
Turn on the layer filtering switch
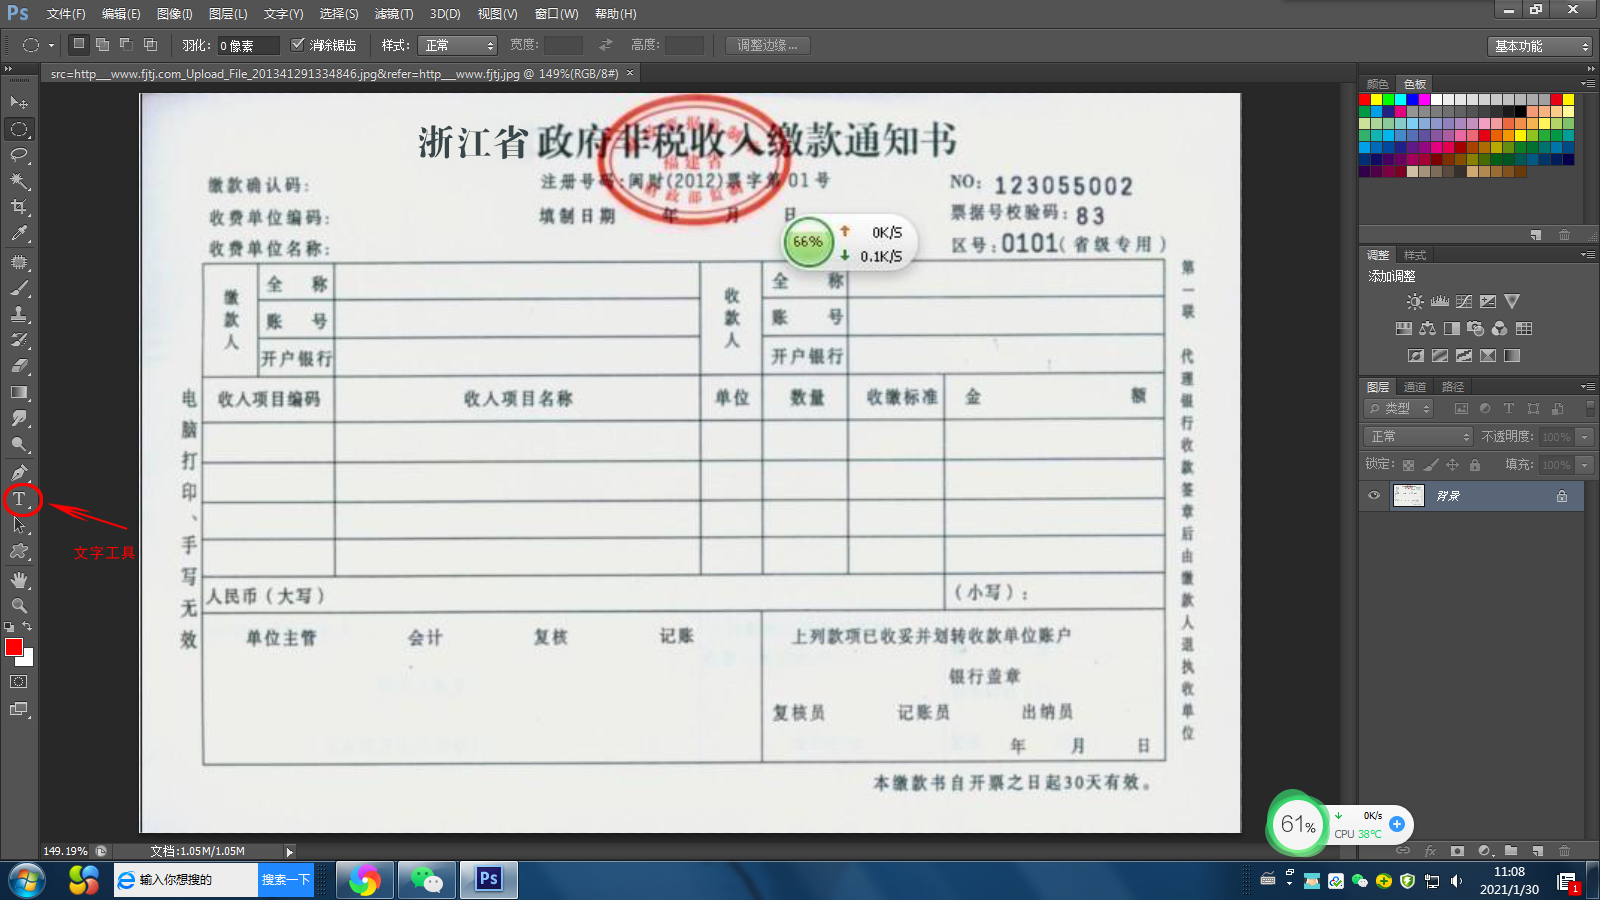pyautogui.click(x=1590, y=409)
